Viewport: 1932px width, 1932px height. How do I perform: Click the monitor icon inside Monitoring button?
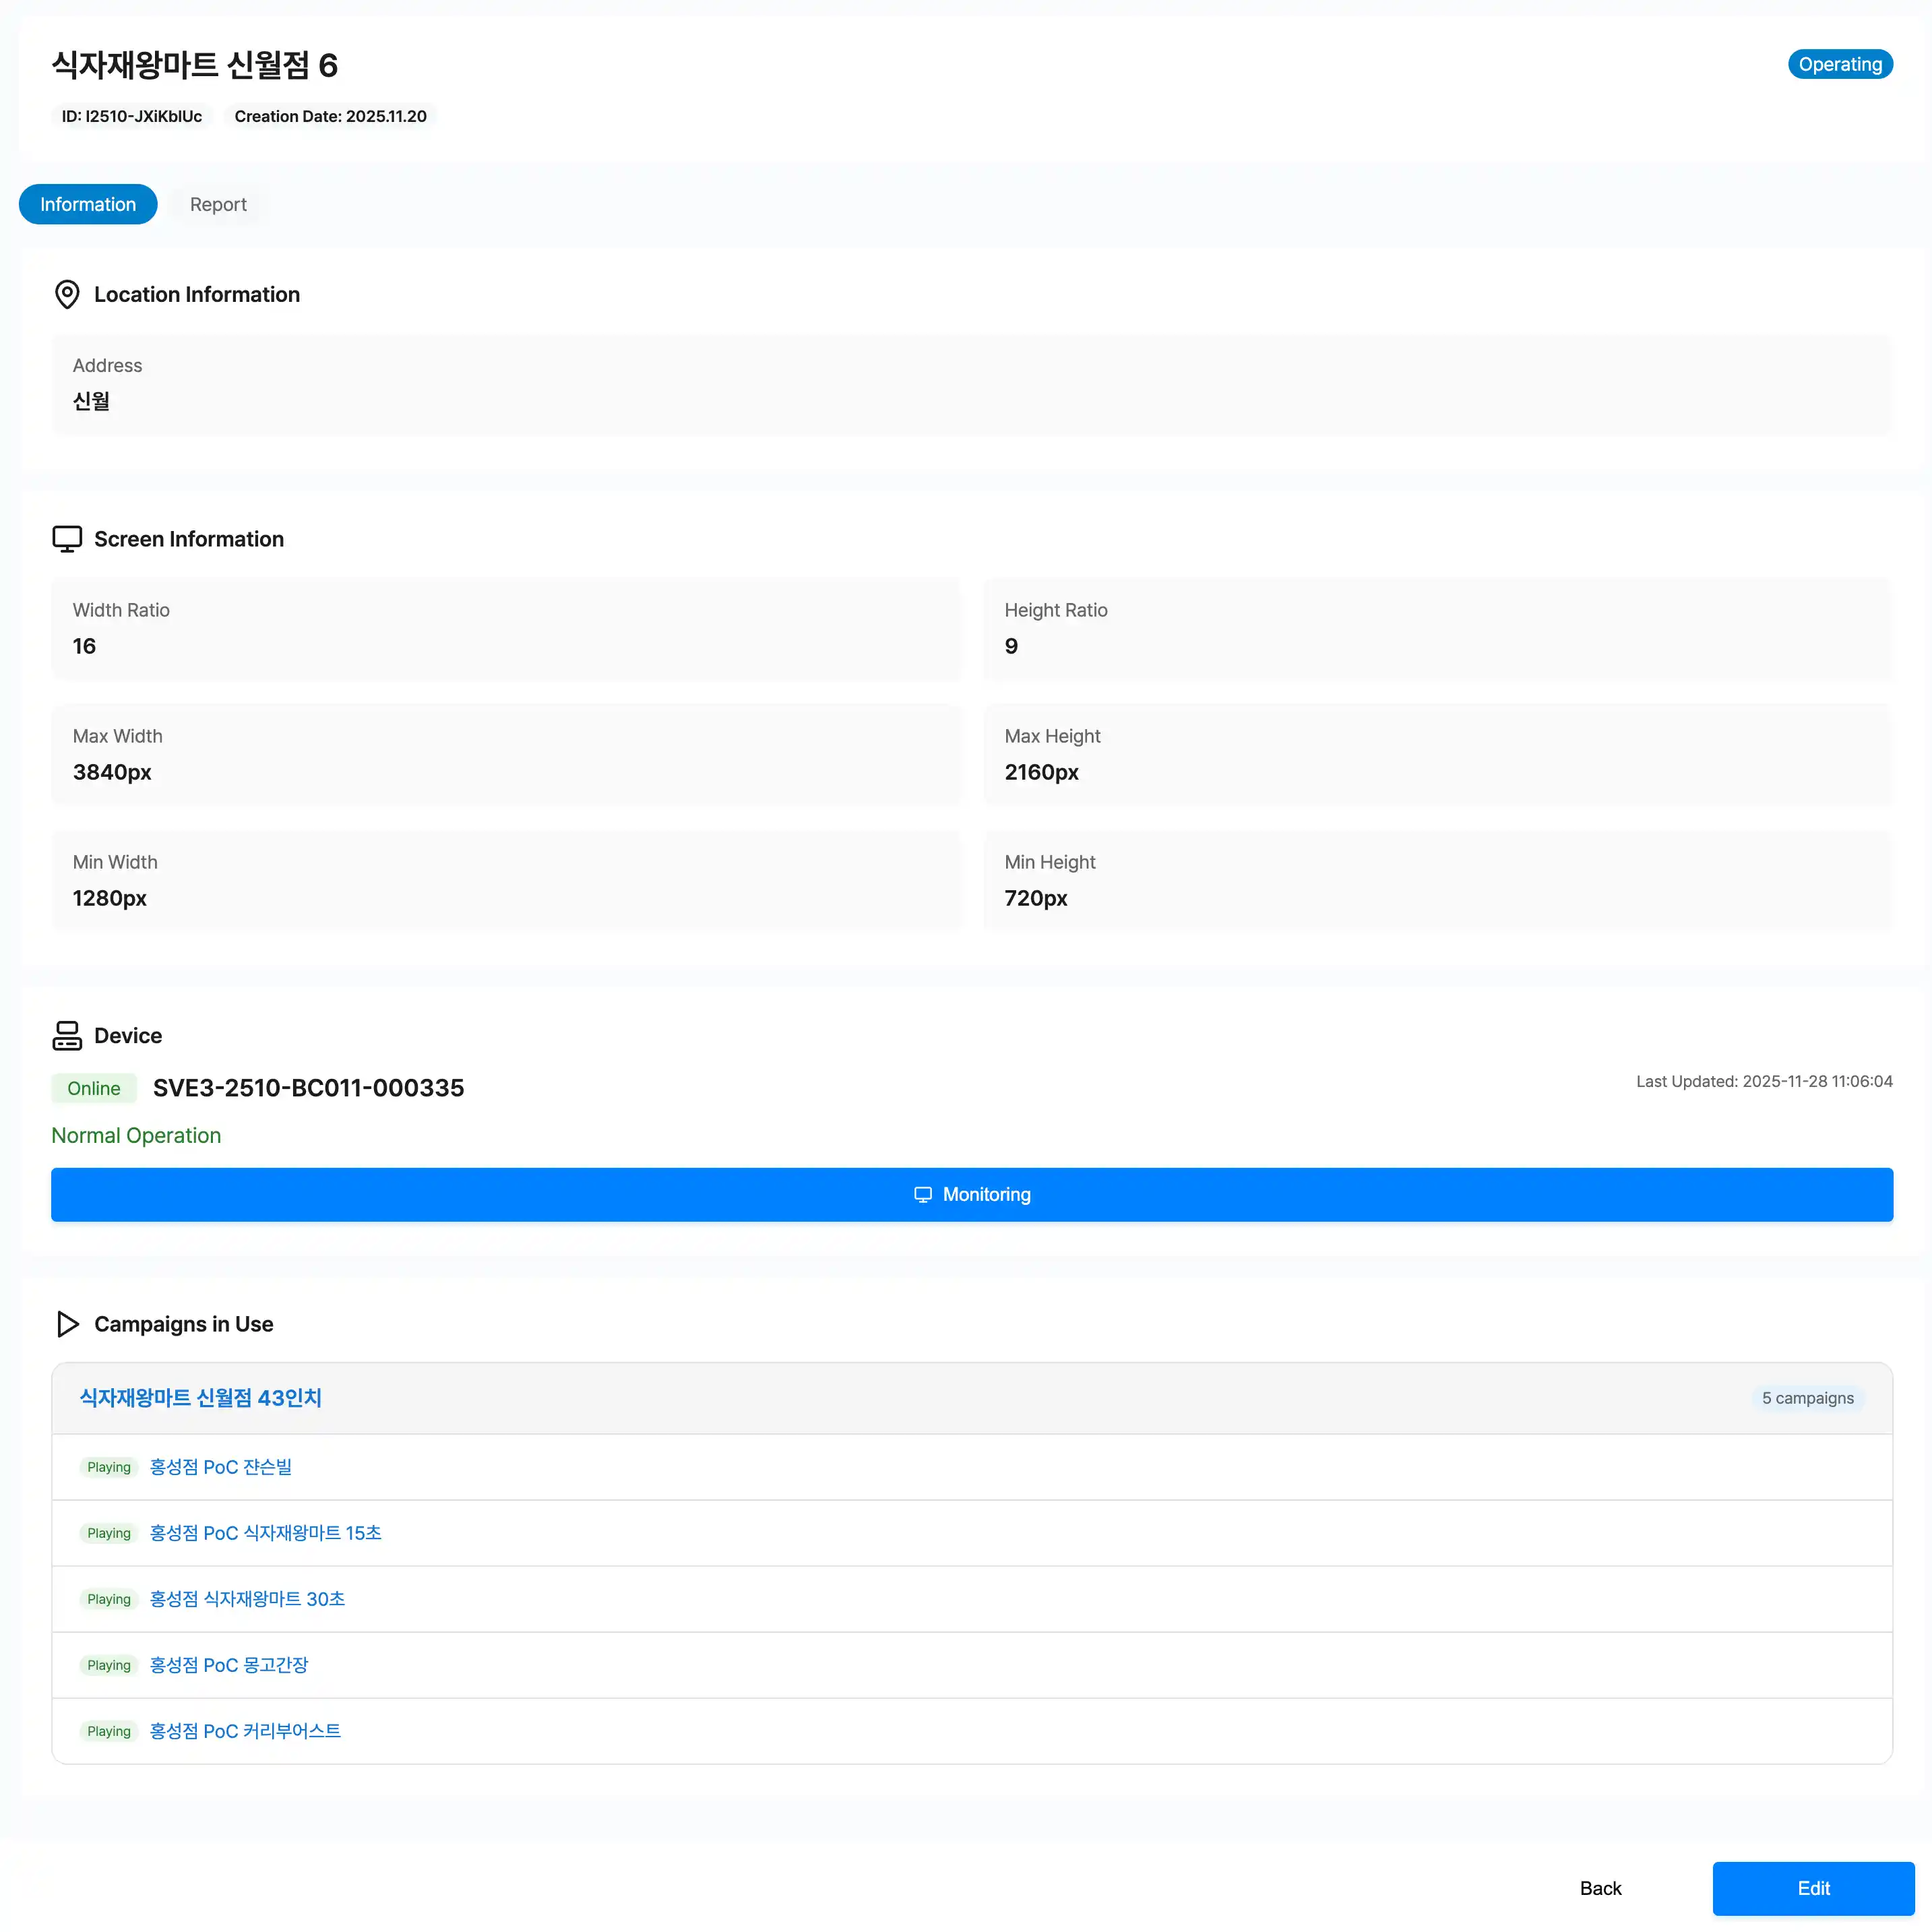[x=922, y=1195]
